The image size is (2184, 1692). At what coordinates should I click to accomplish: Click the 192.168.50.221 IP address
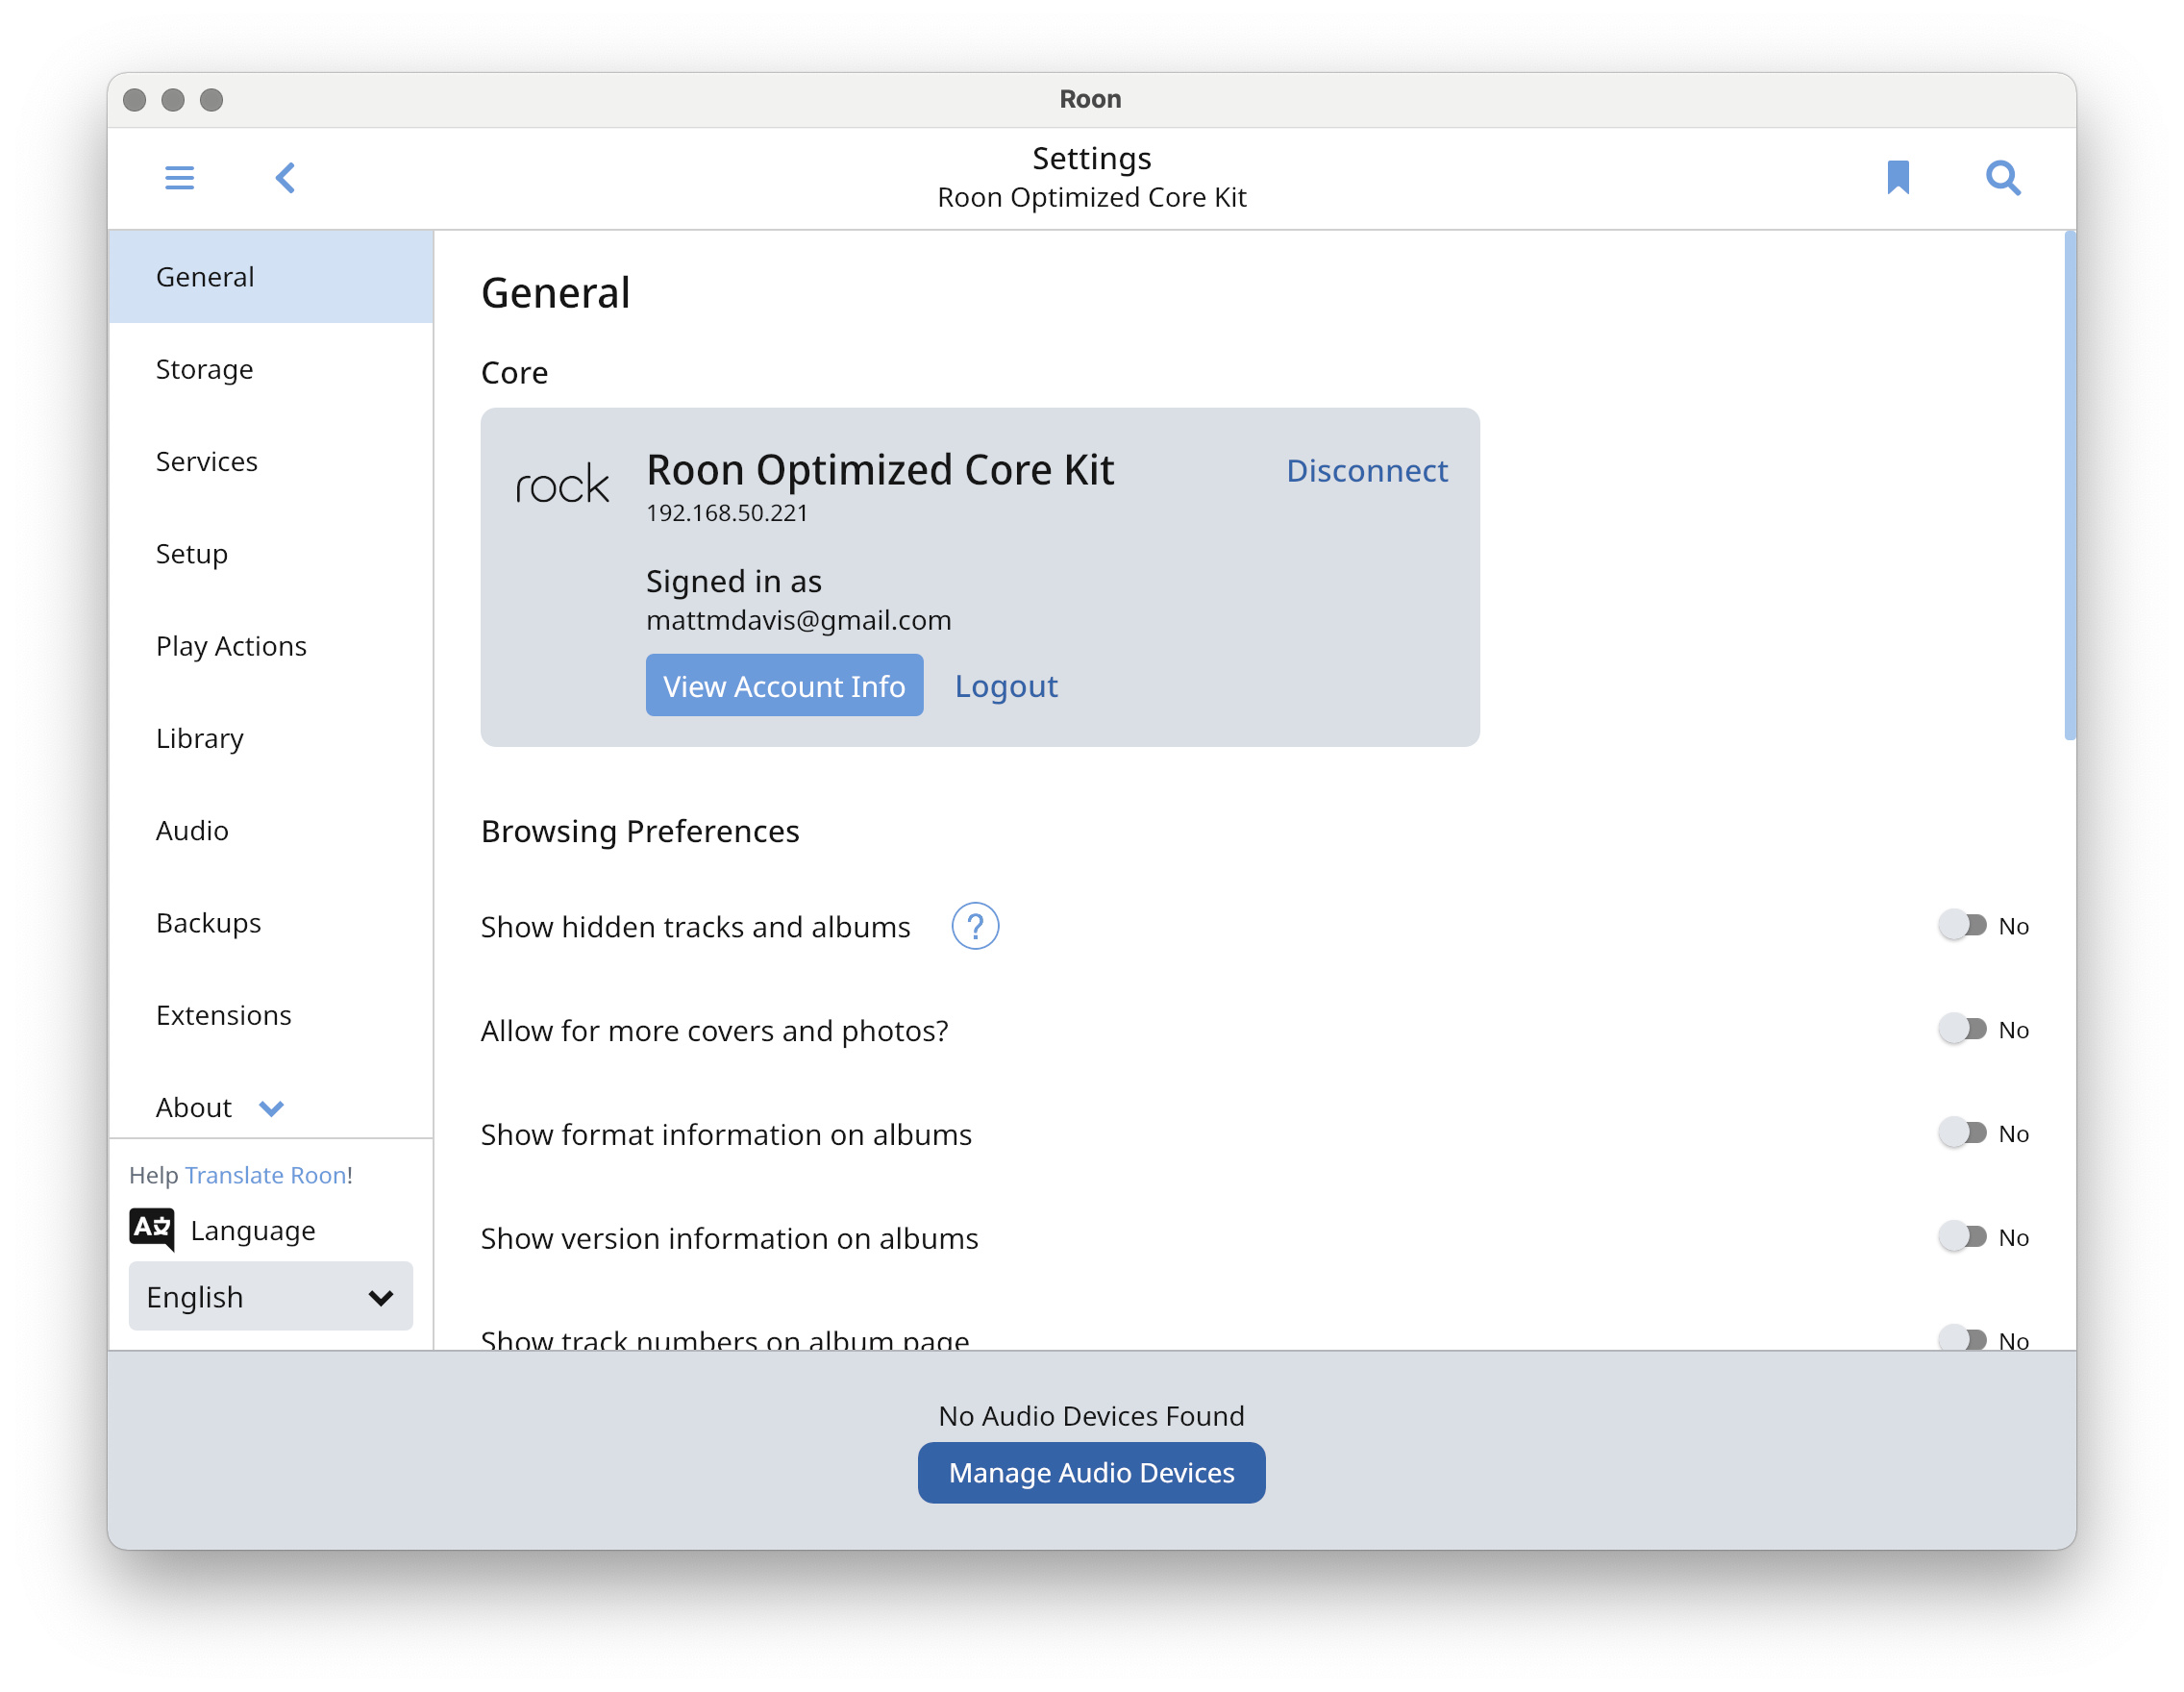(727, 513)
